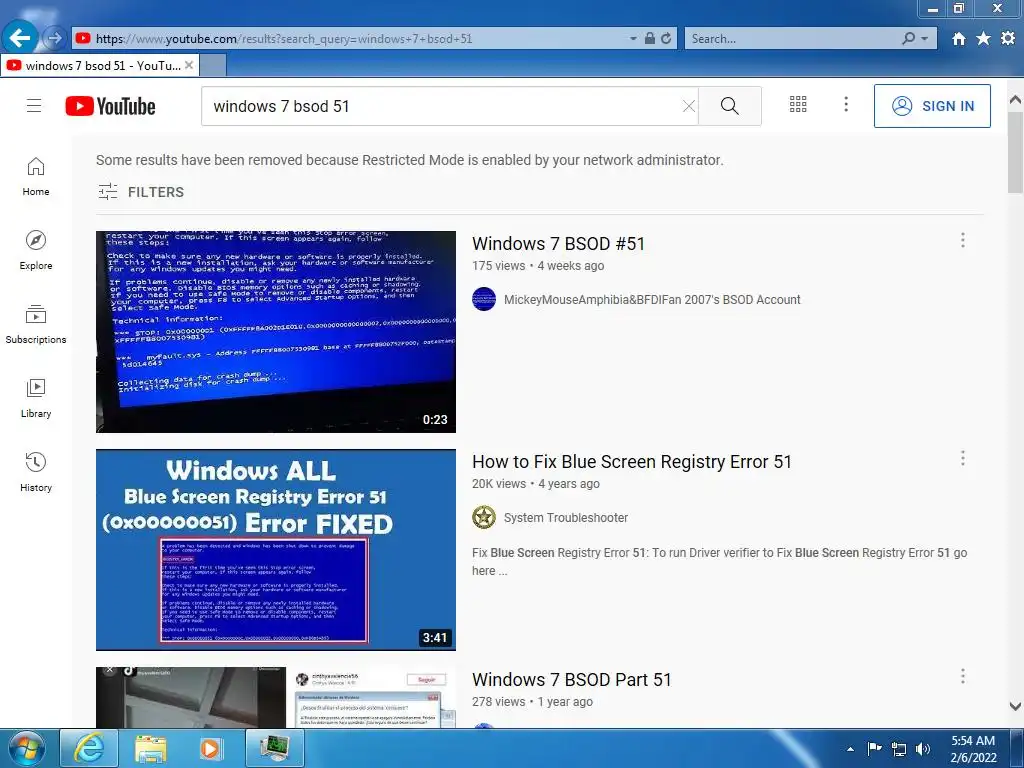The height and width of the screenshot is (768, 1024).
Task: Open YouTube settings three-dot menu
Action: click(x=846, y=104)
